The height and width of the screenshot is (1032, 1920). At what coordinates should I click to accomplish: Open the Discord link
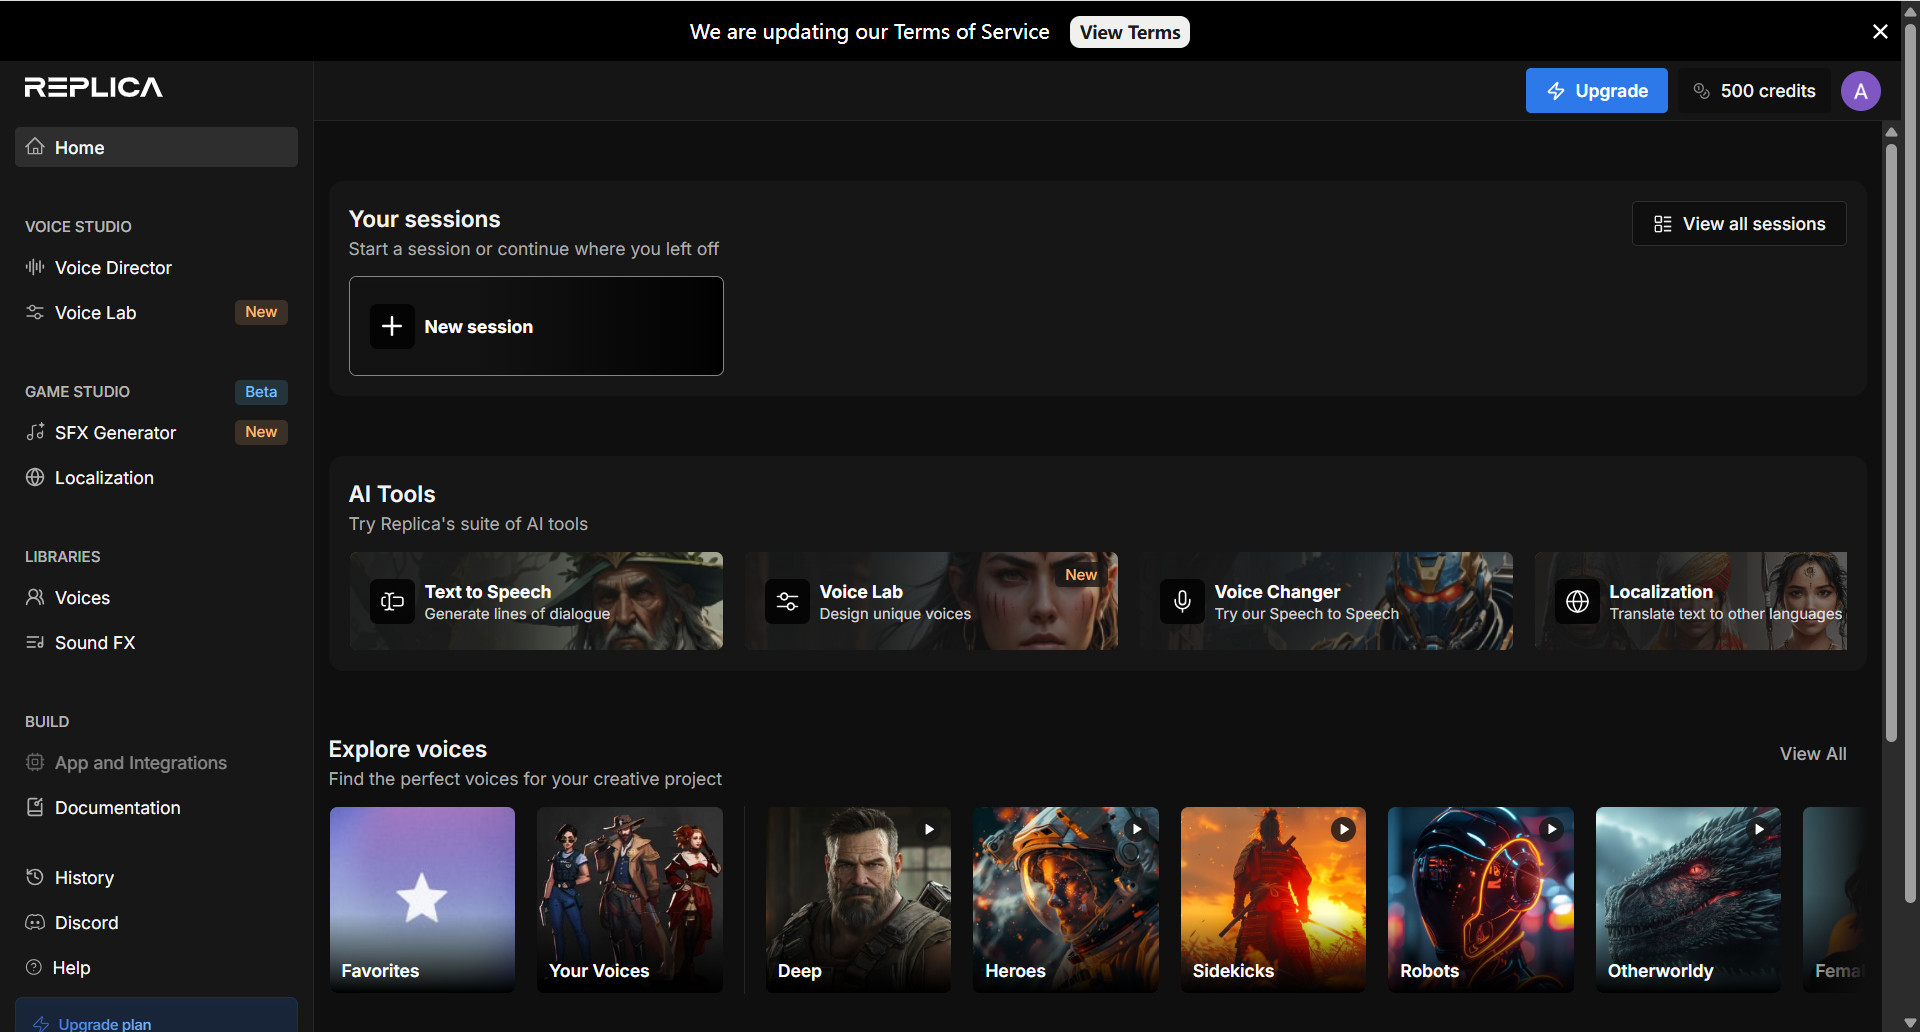(x=156, y=922)
